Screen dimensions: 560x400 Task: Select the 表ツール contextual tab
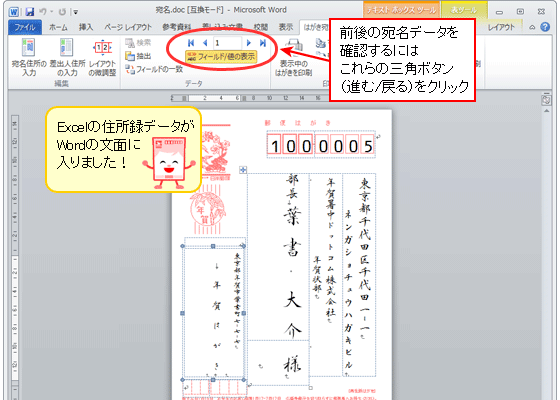tap(464, 10)
